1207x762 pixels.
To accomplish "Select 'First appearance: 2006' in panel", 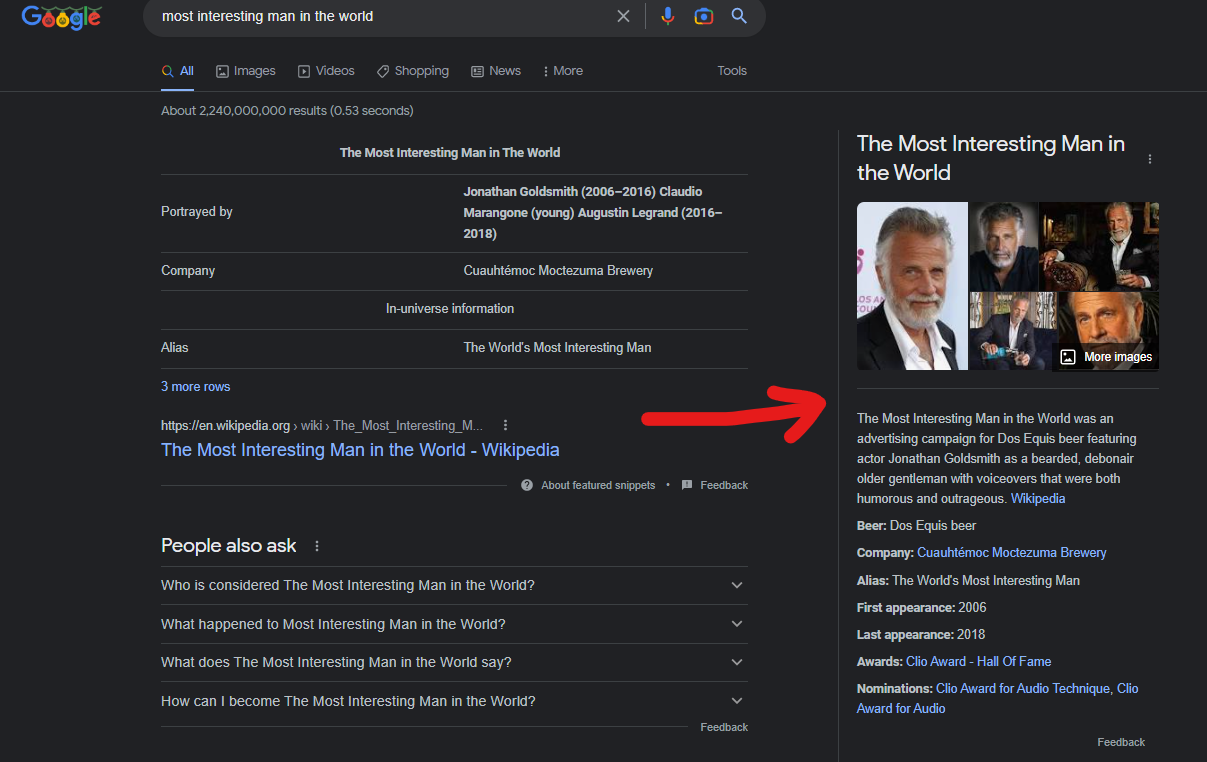I will pyautogui.click(x=921, y=607).
